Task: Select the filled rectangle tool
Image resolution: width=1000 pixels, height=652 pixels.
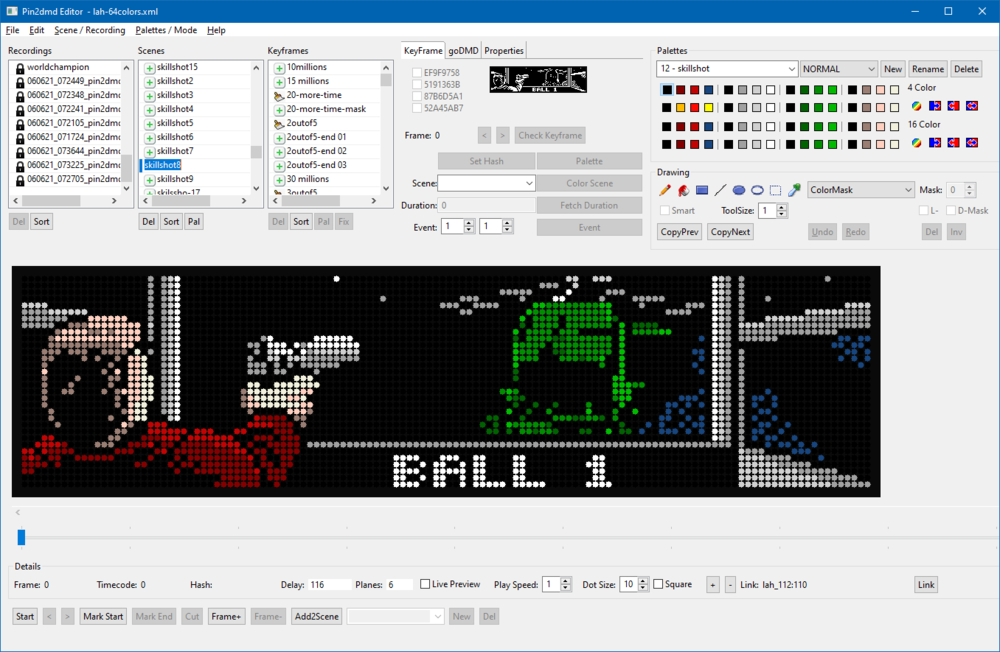Action: pyautogui.click(x=702, y=190)
